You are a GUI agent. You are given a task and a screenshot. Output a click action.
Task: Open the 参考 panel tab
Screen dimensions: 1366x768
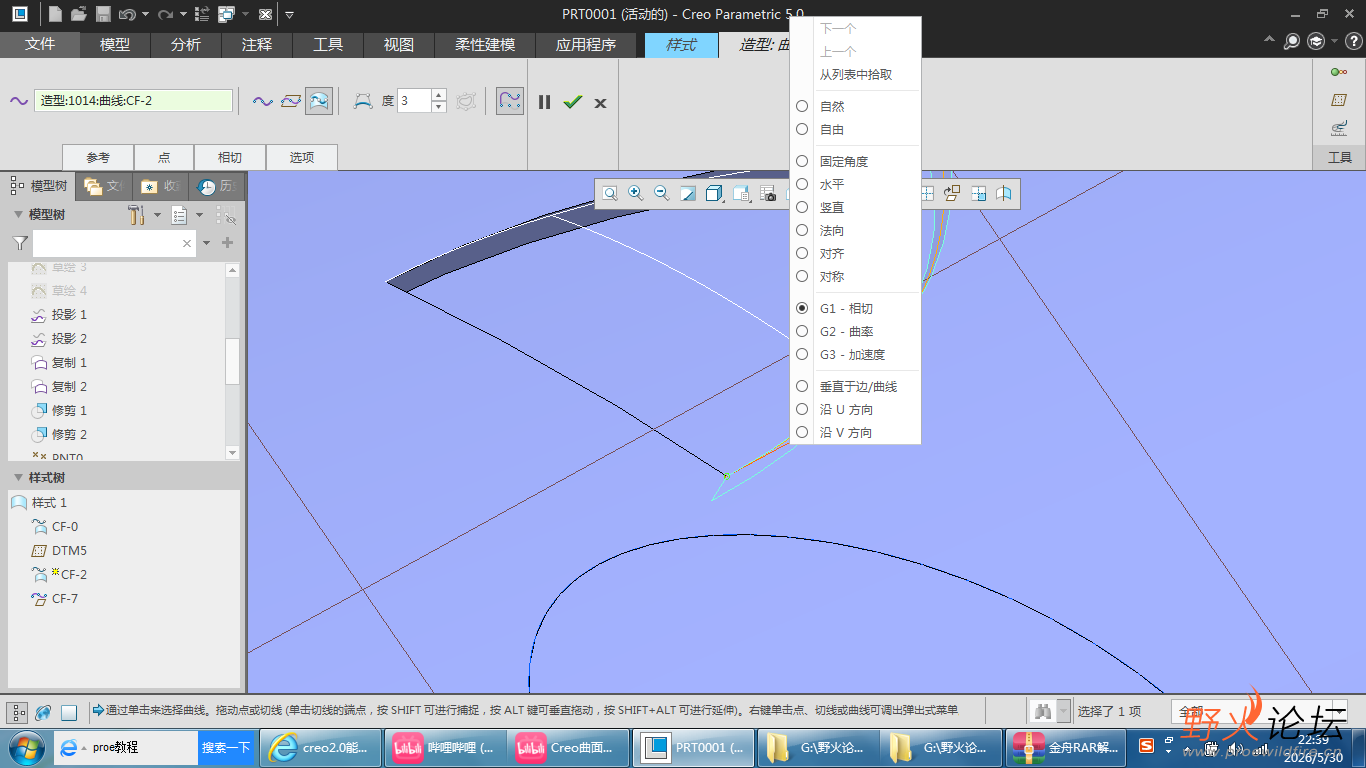97,157
